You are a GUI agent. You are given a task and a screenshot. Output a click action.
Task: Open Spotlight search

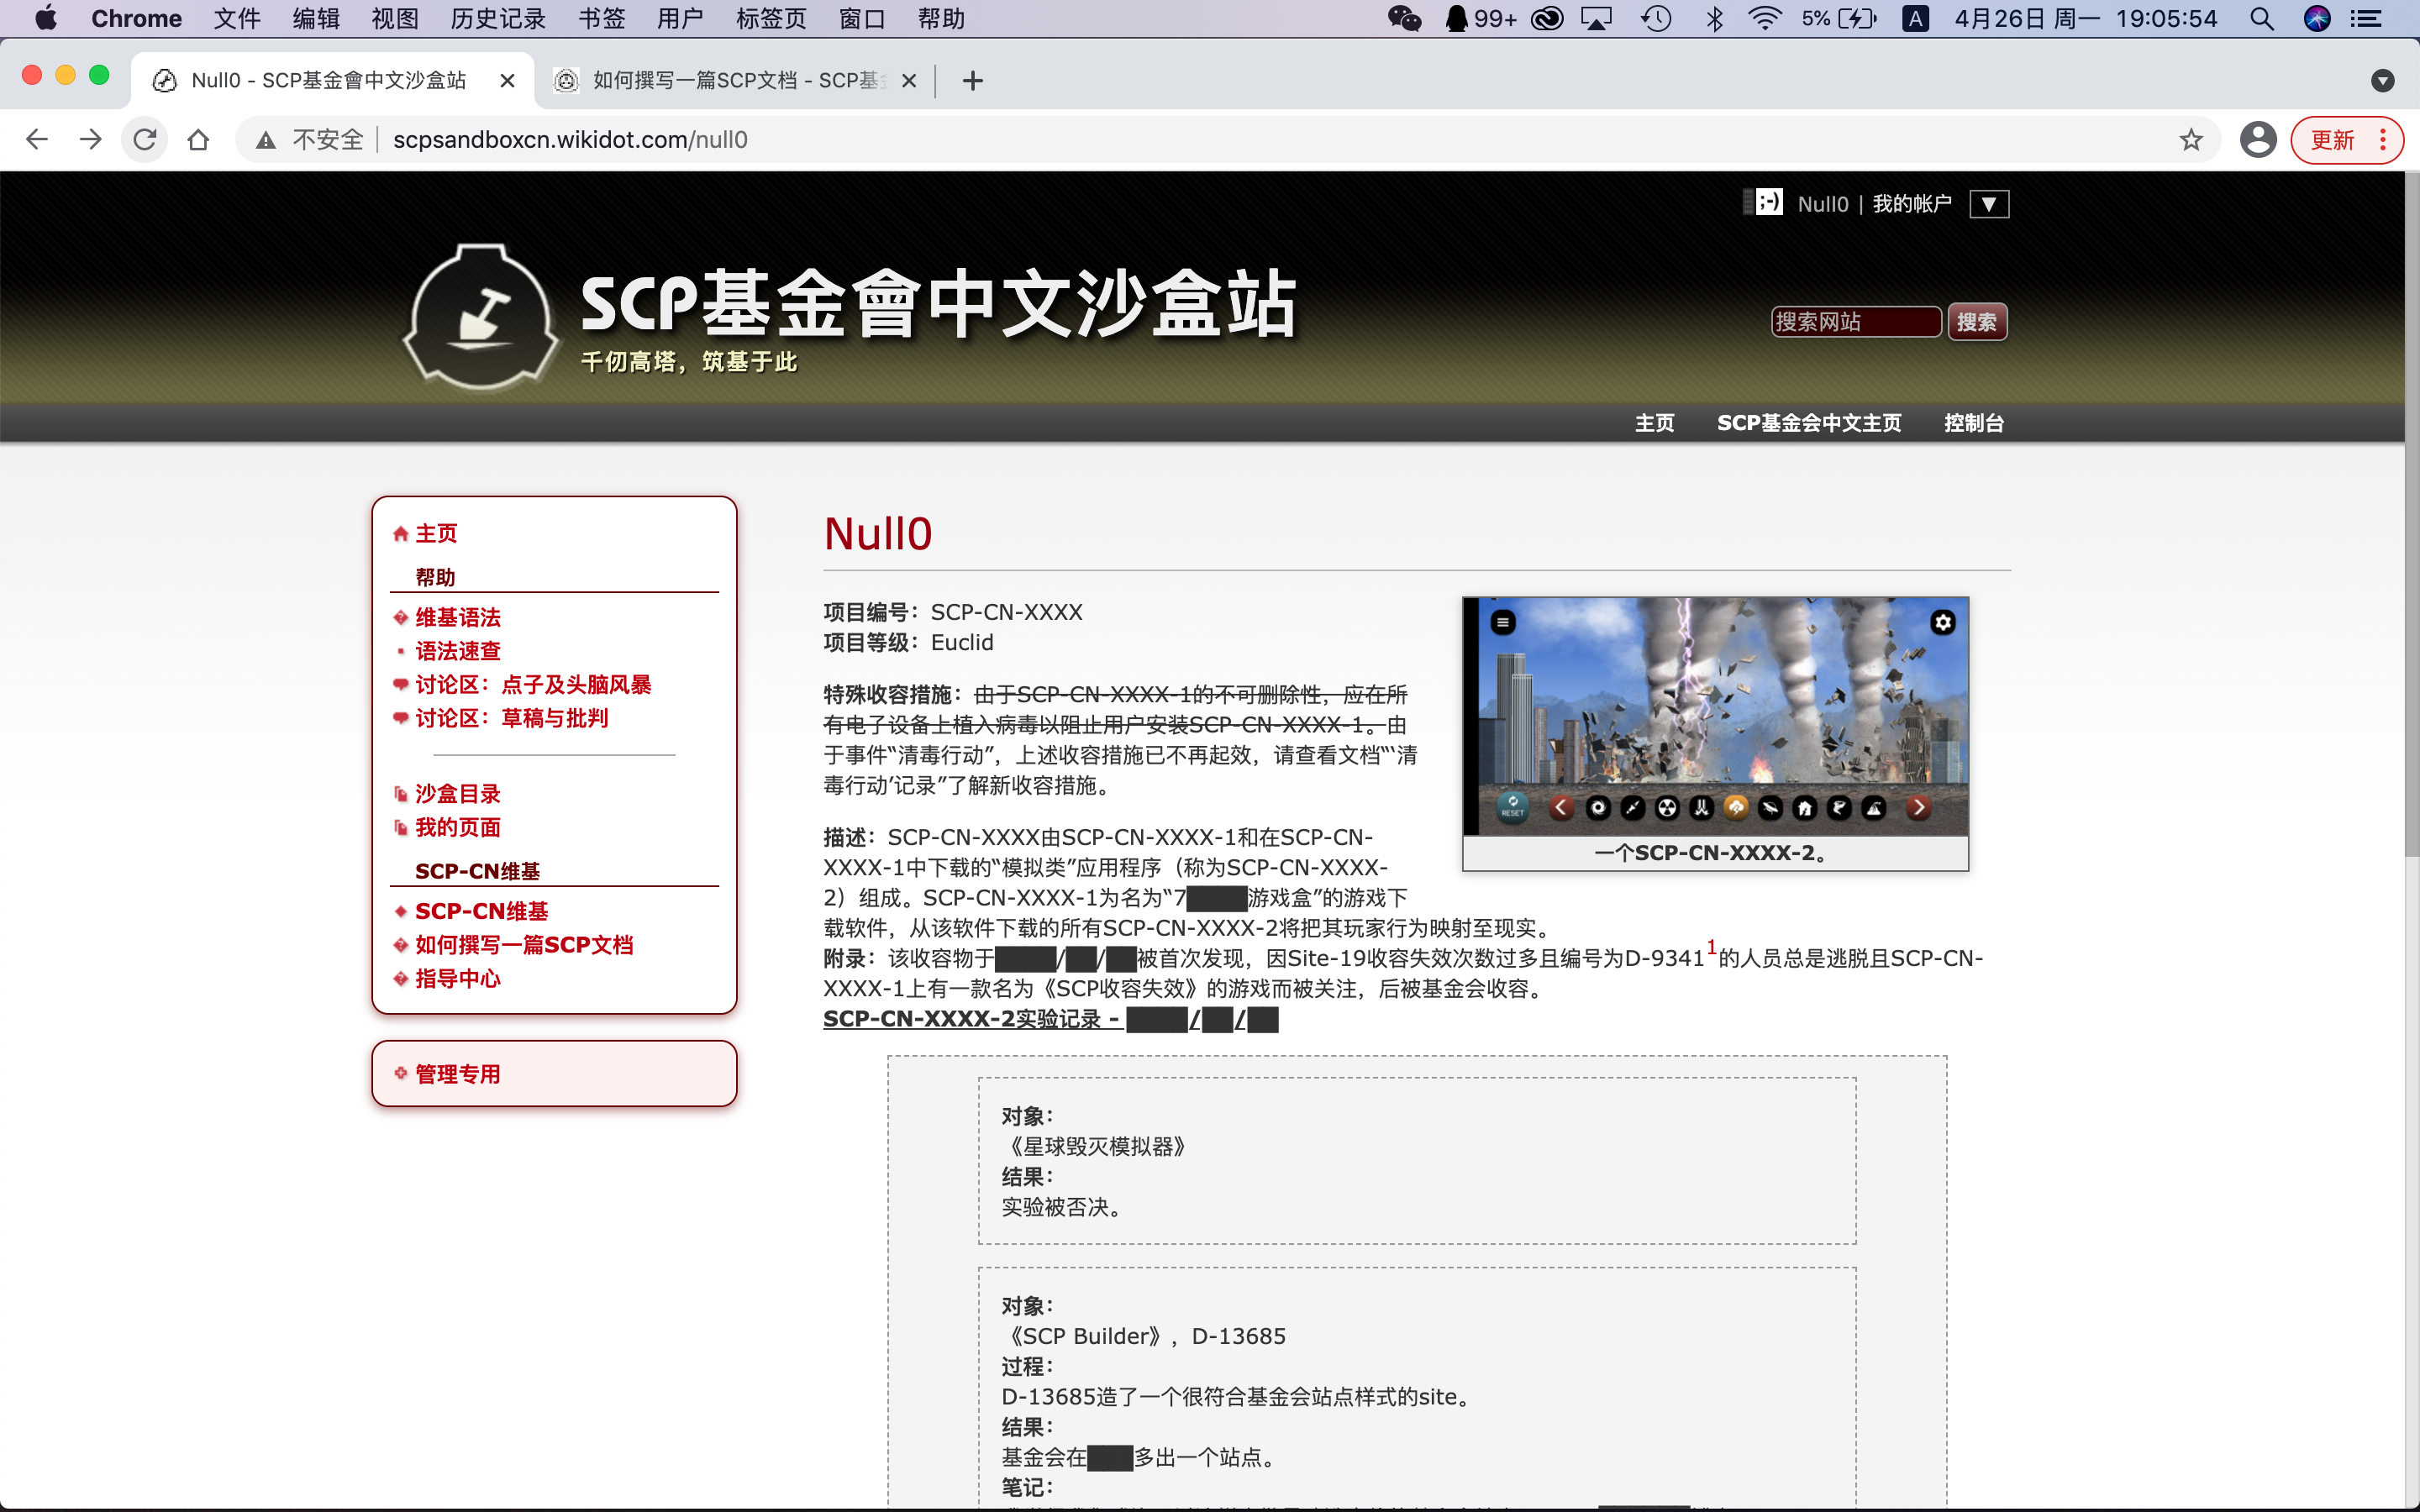[x=2262, y=18]
